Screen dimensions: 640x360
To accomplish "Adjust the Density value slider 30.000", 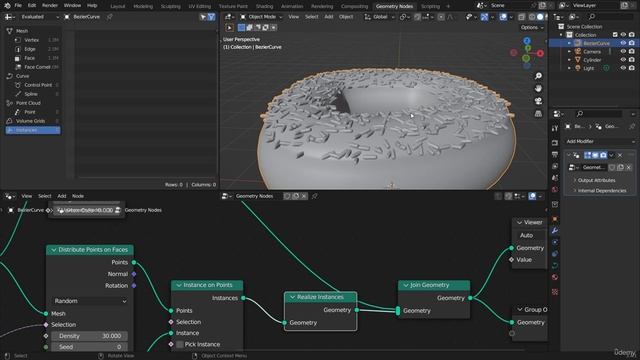I will click(x=90, y=336).
